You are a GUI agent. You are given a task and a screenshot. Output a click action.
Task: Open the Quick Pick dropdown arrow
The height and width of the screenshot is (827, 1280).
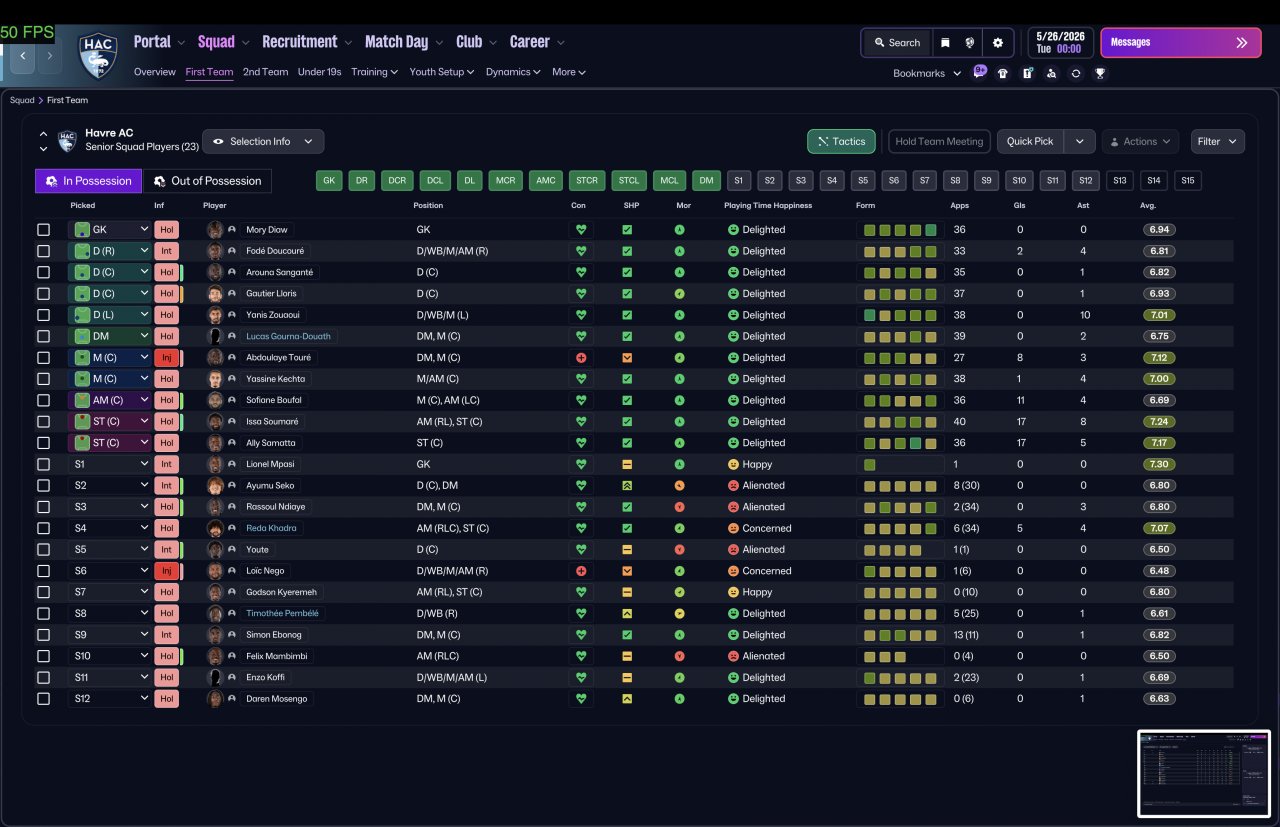(x=1079, y=142)
